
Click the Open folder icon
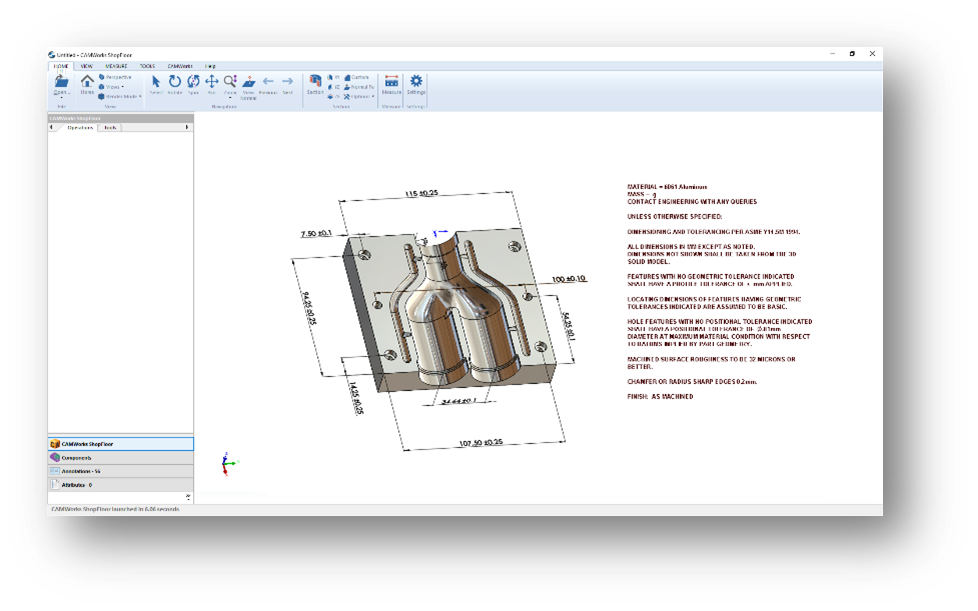pos(61,81)
